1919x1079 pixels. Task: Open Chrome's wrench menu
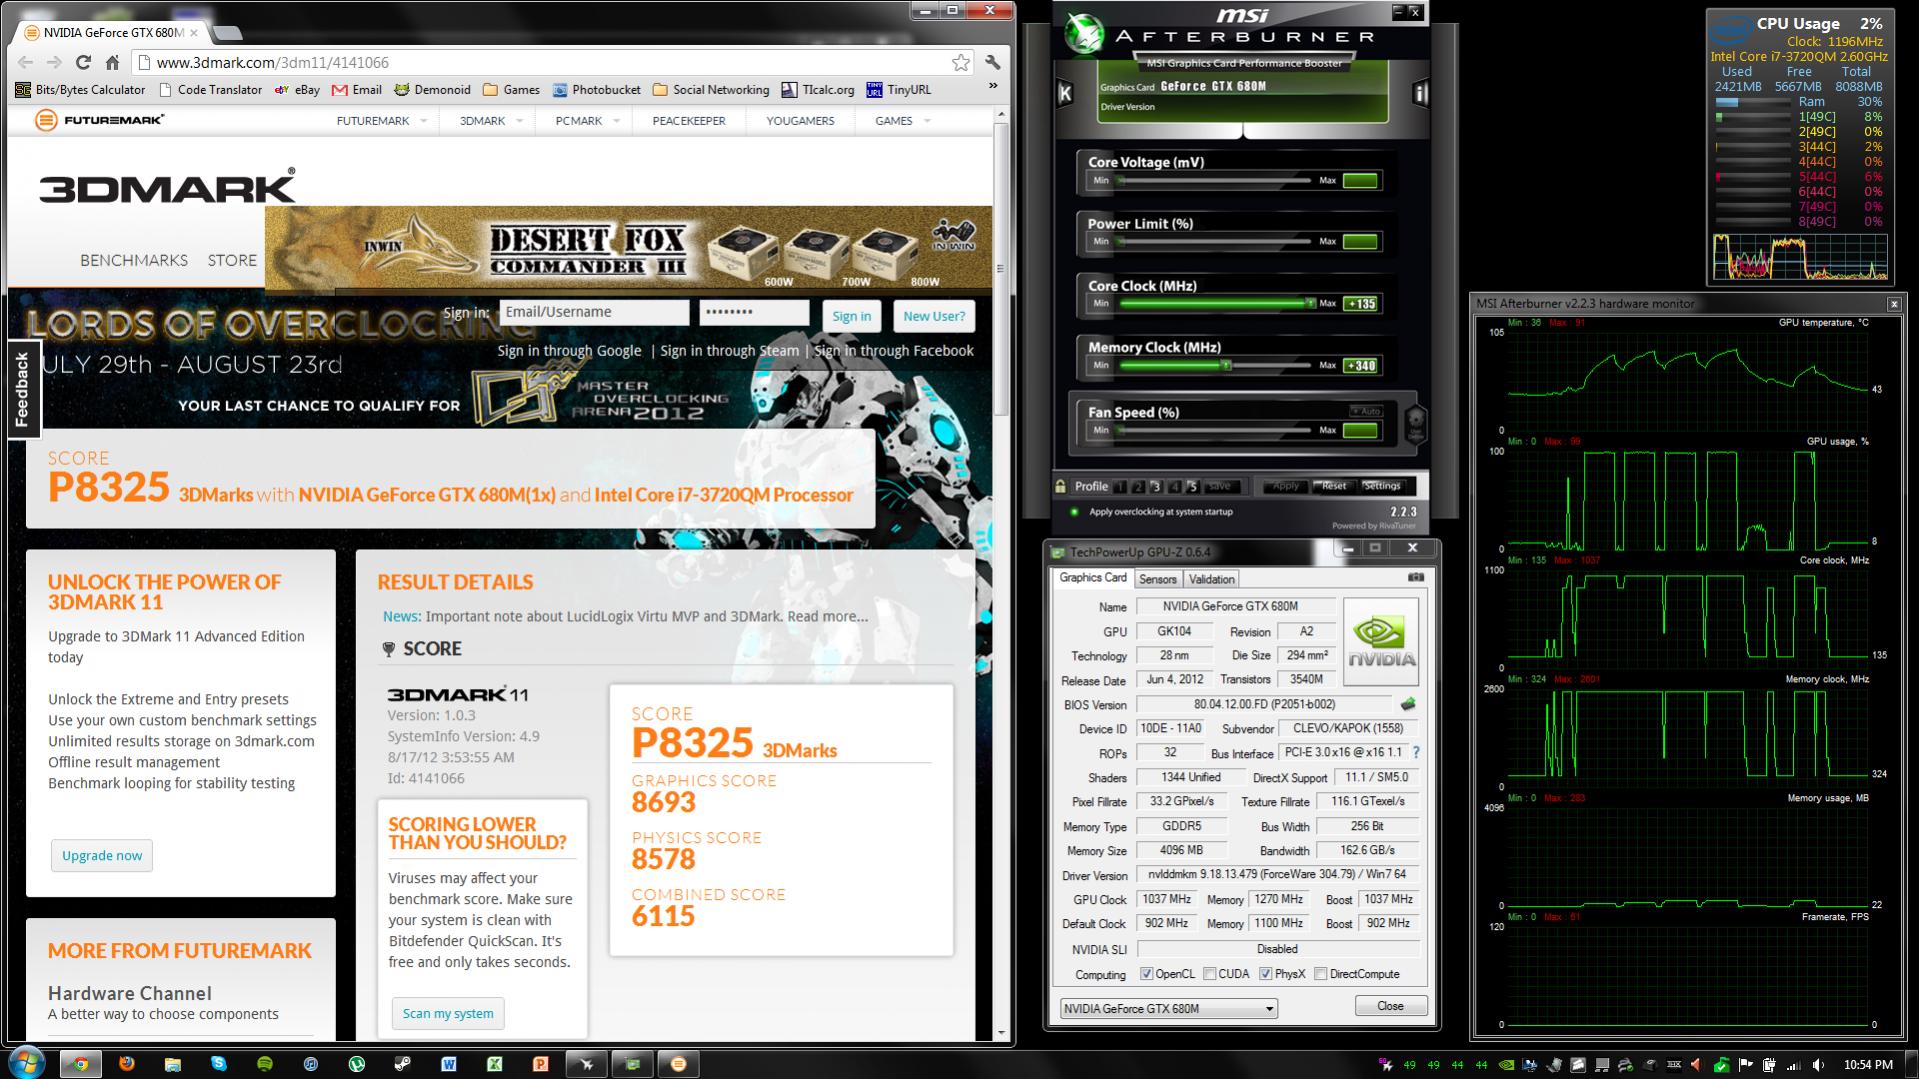(992, 62)
